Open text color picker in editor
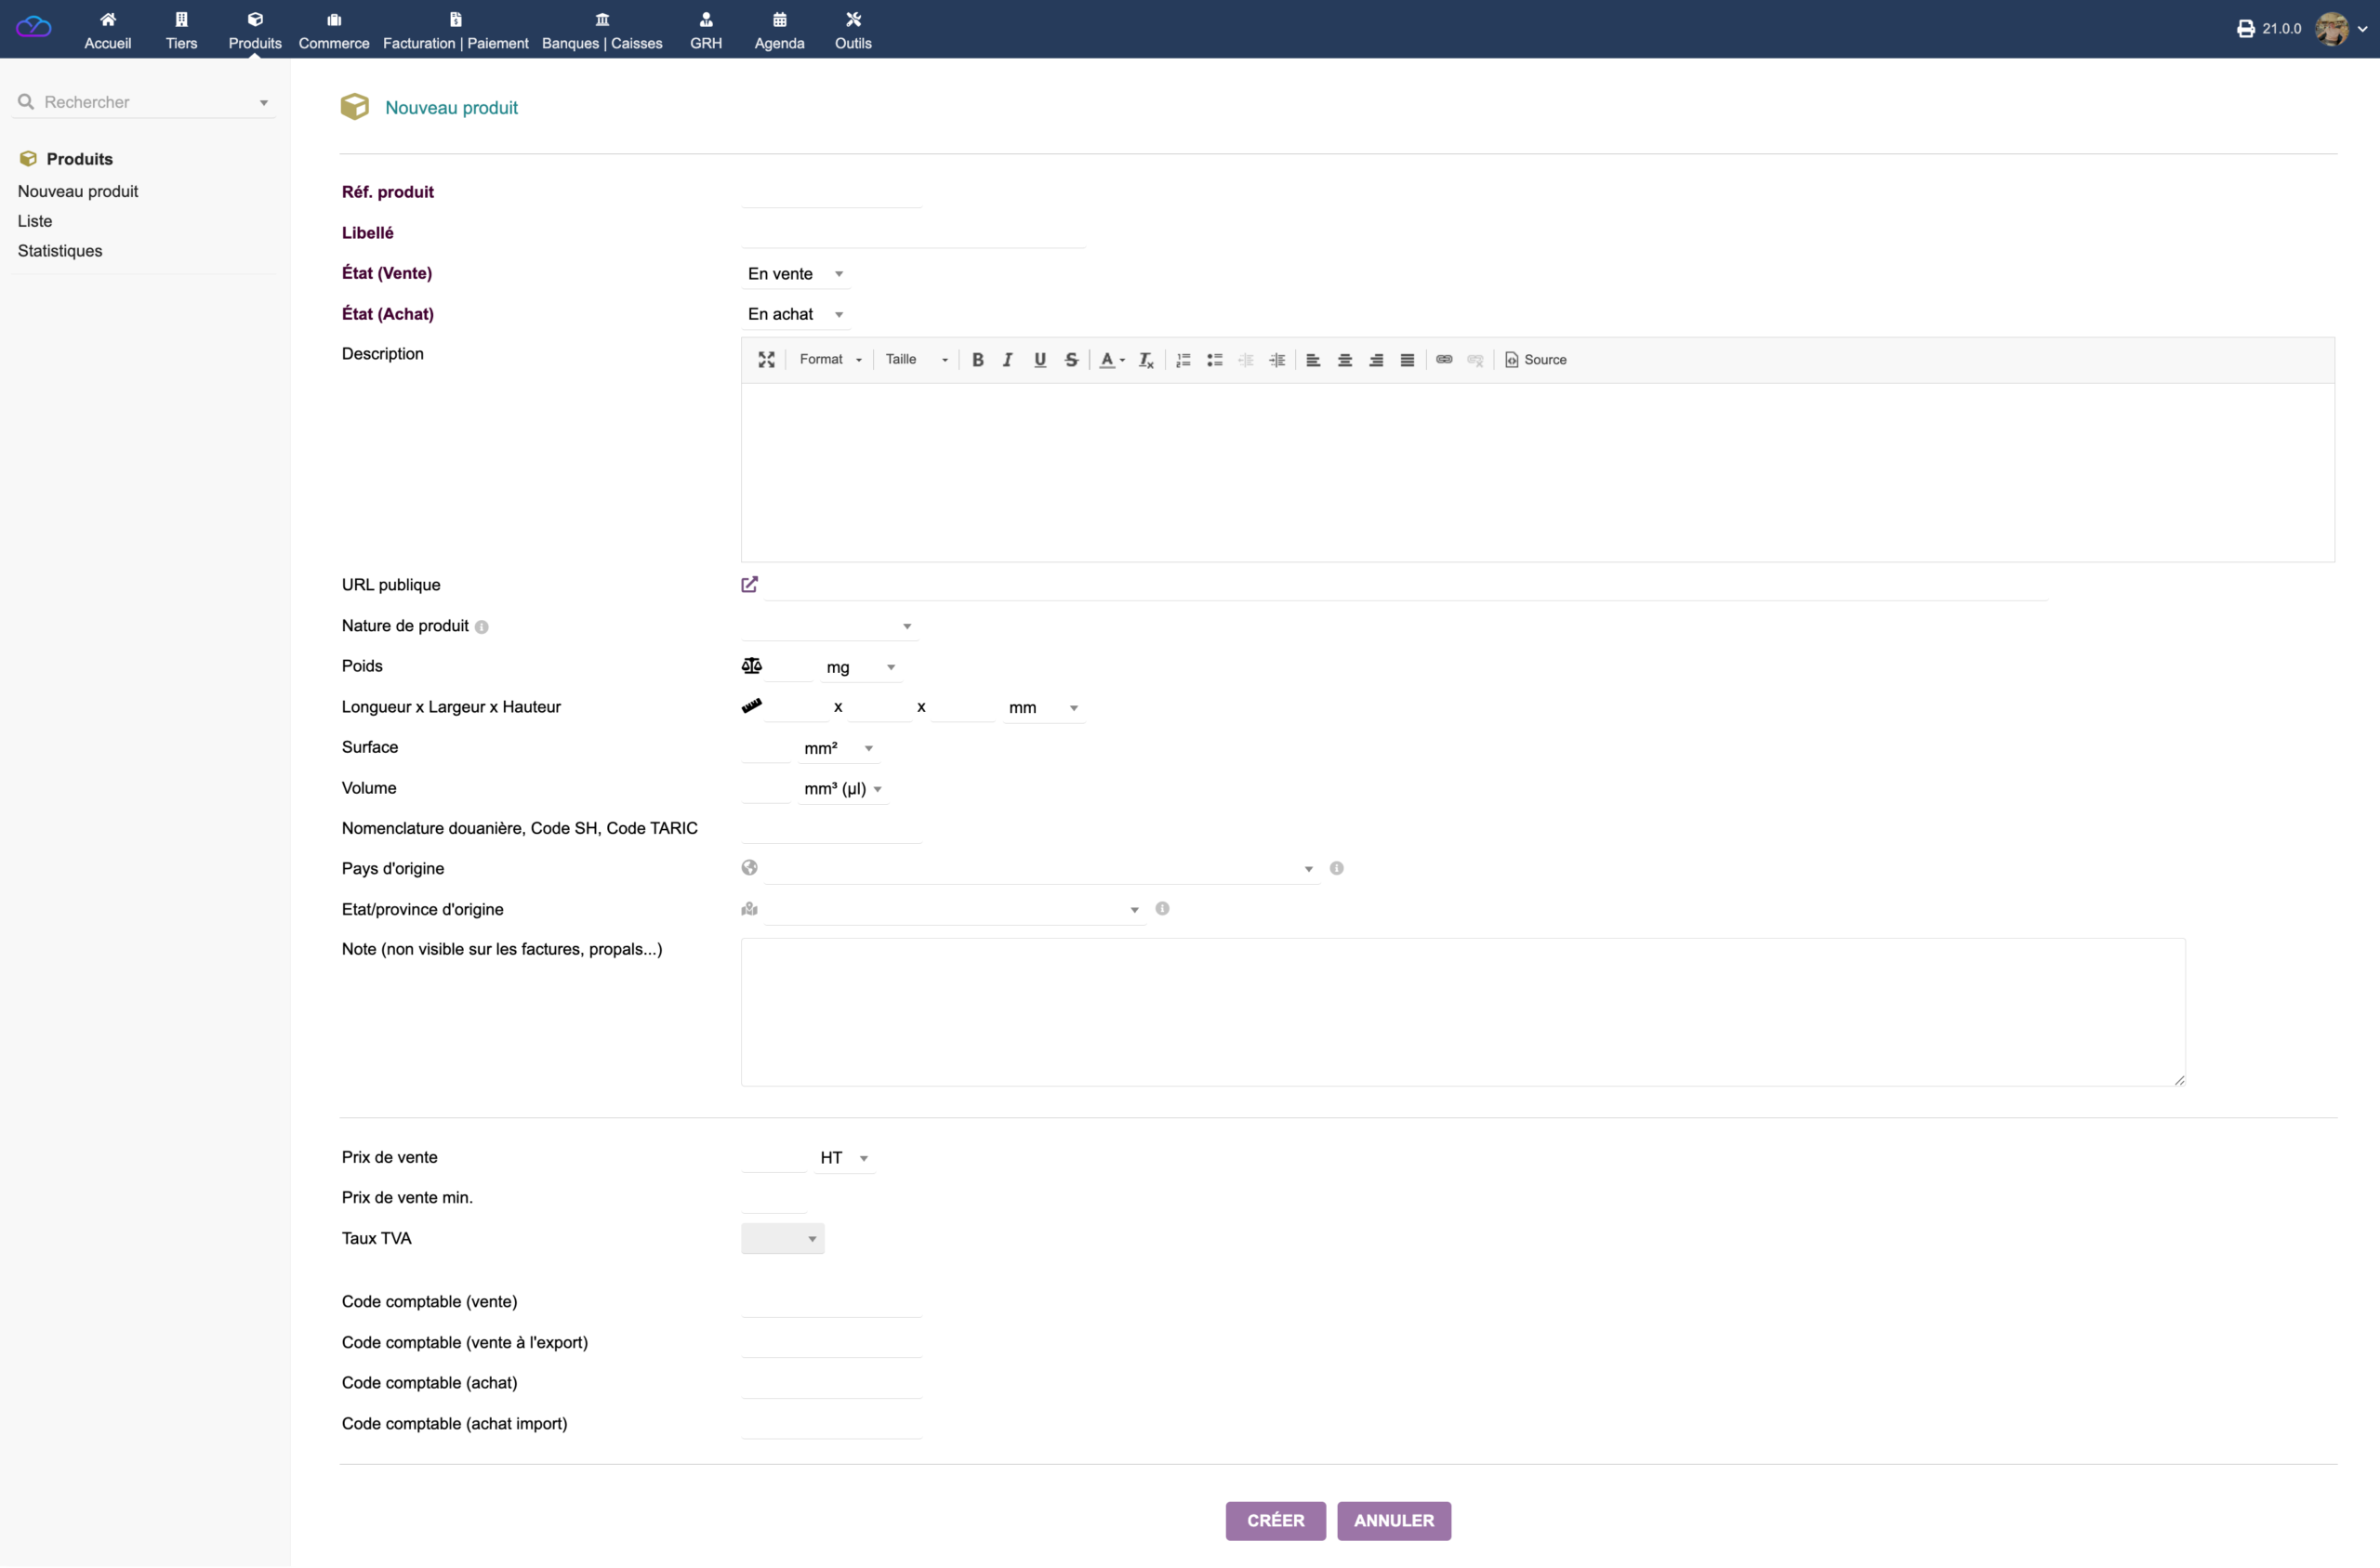2380x1568 pixels. pyautogui.click(x=1112, y=360)
